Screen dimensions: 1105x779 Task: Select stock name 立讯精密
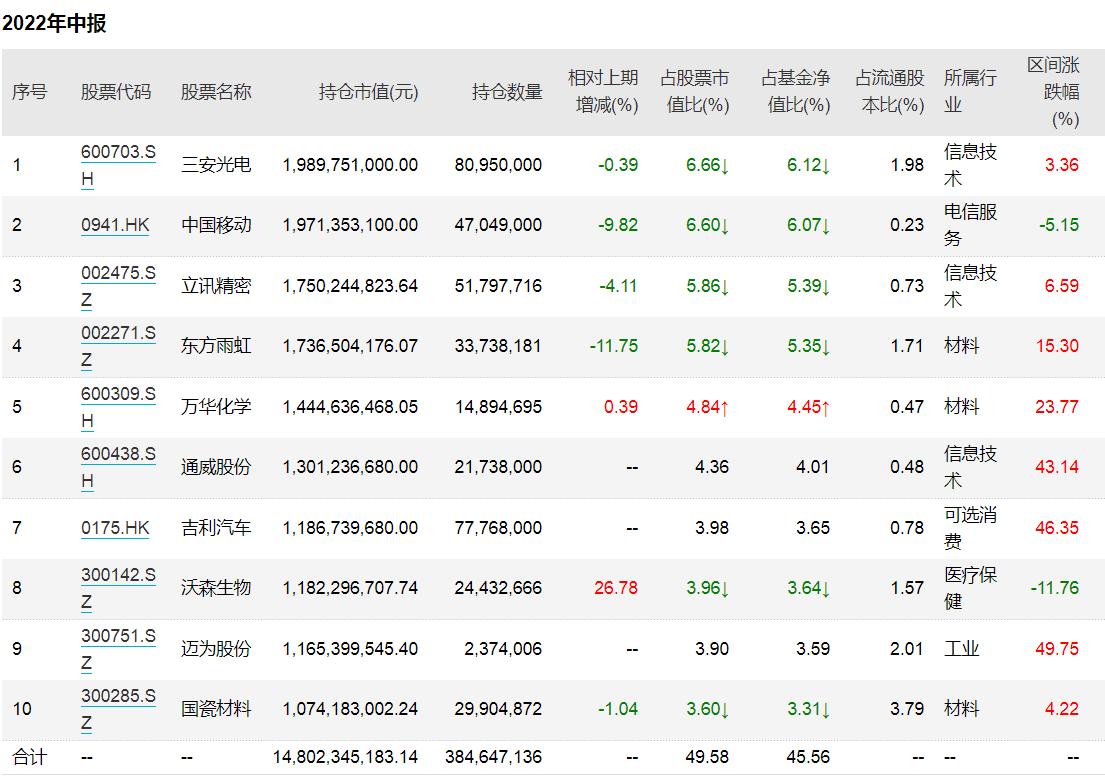click(x=216, y=286)
